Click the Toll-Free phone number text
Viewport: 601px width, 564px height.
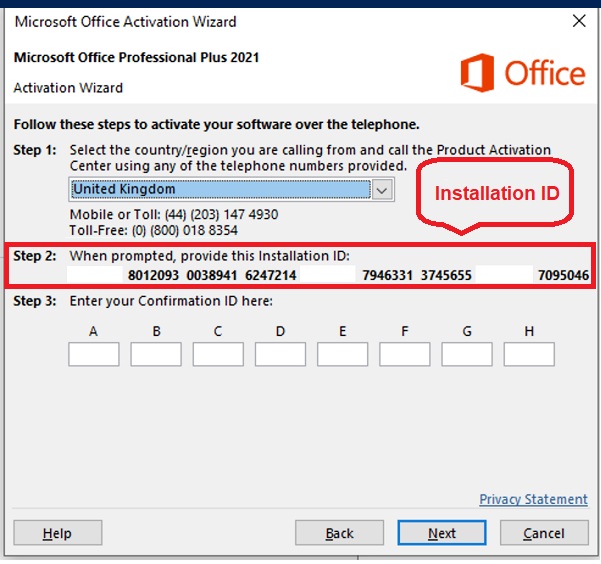click(153, 230)
